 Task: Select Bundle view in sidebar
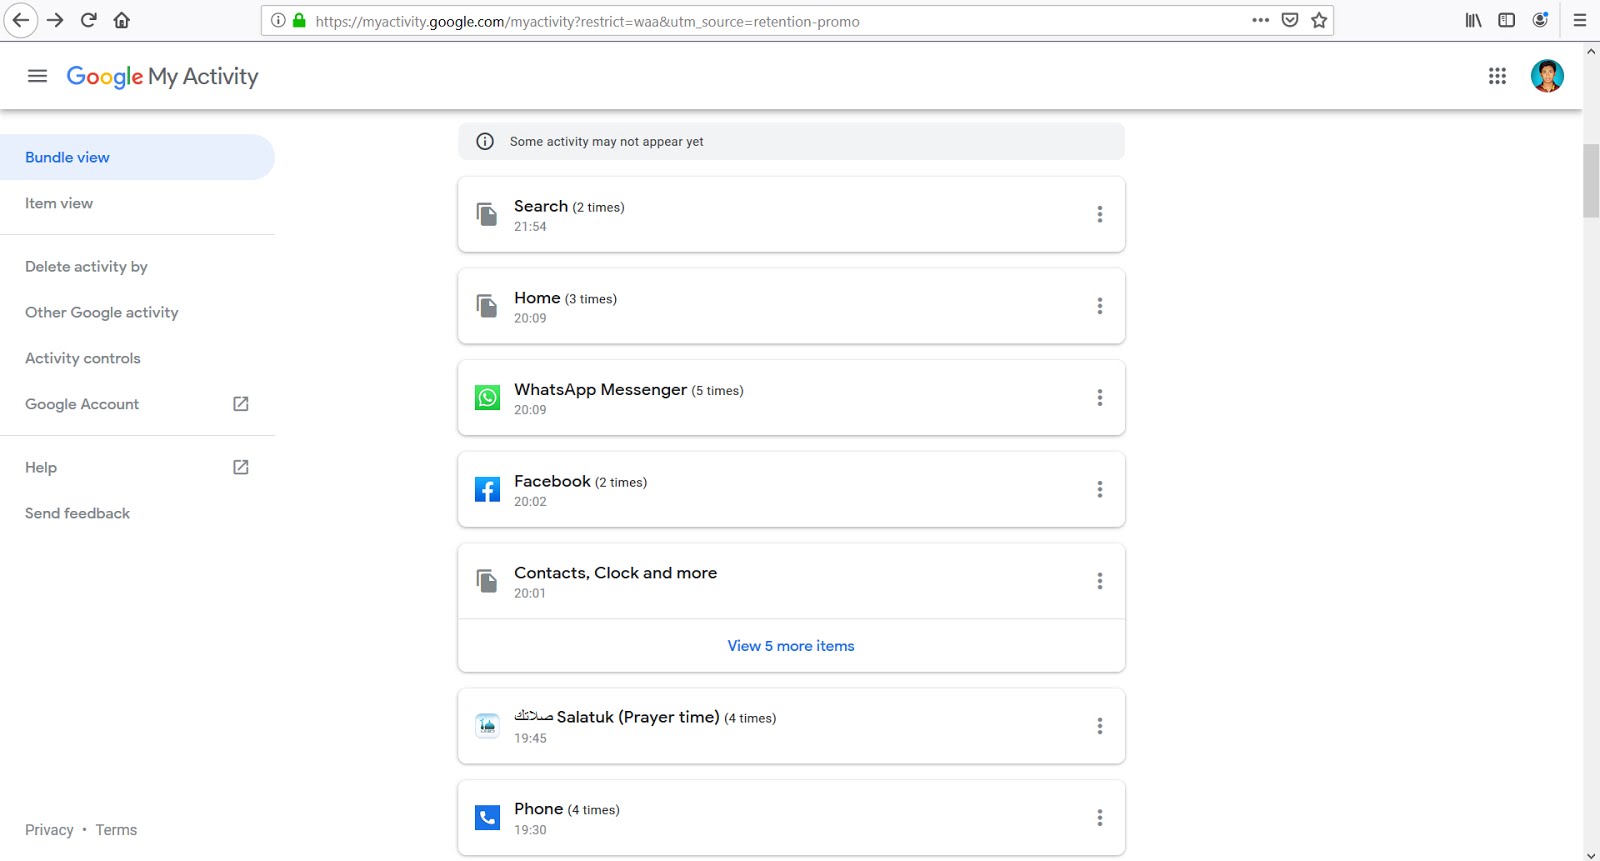pos(137,157)
